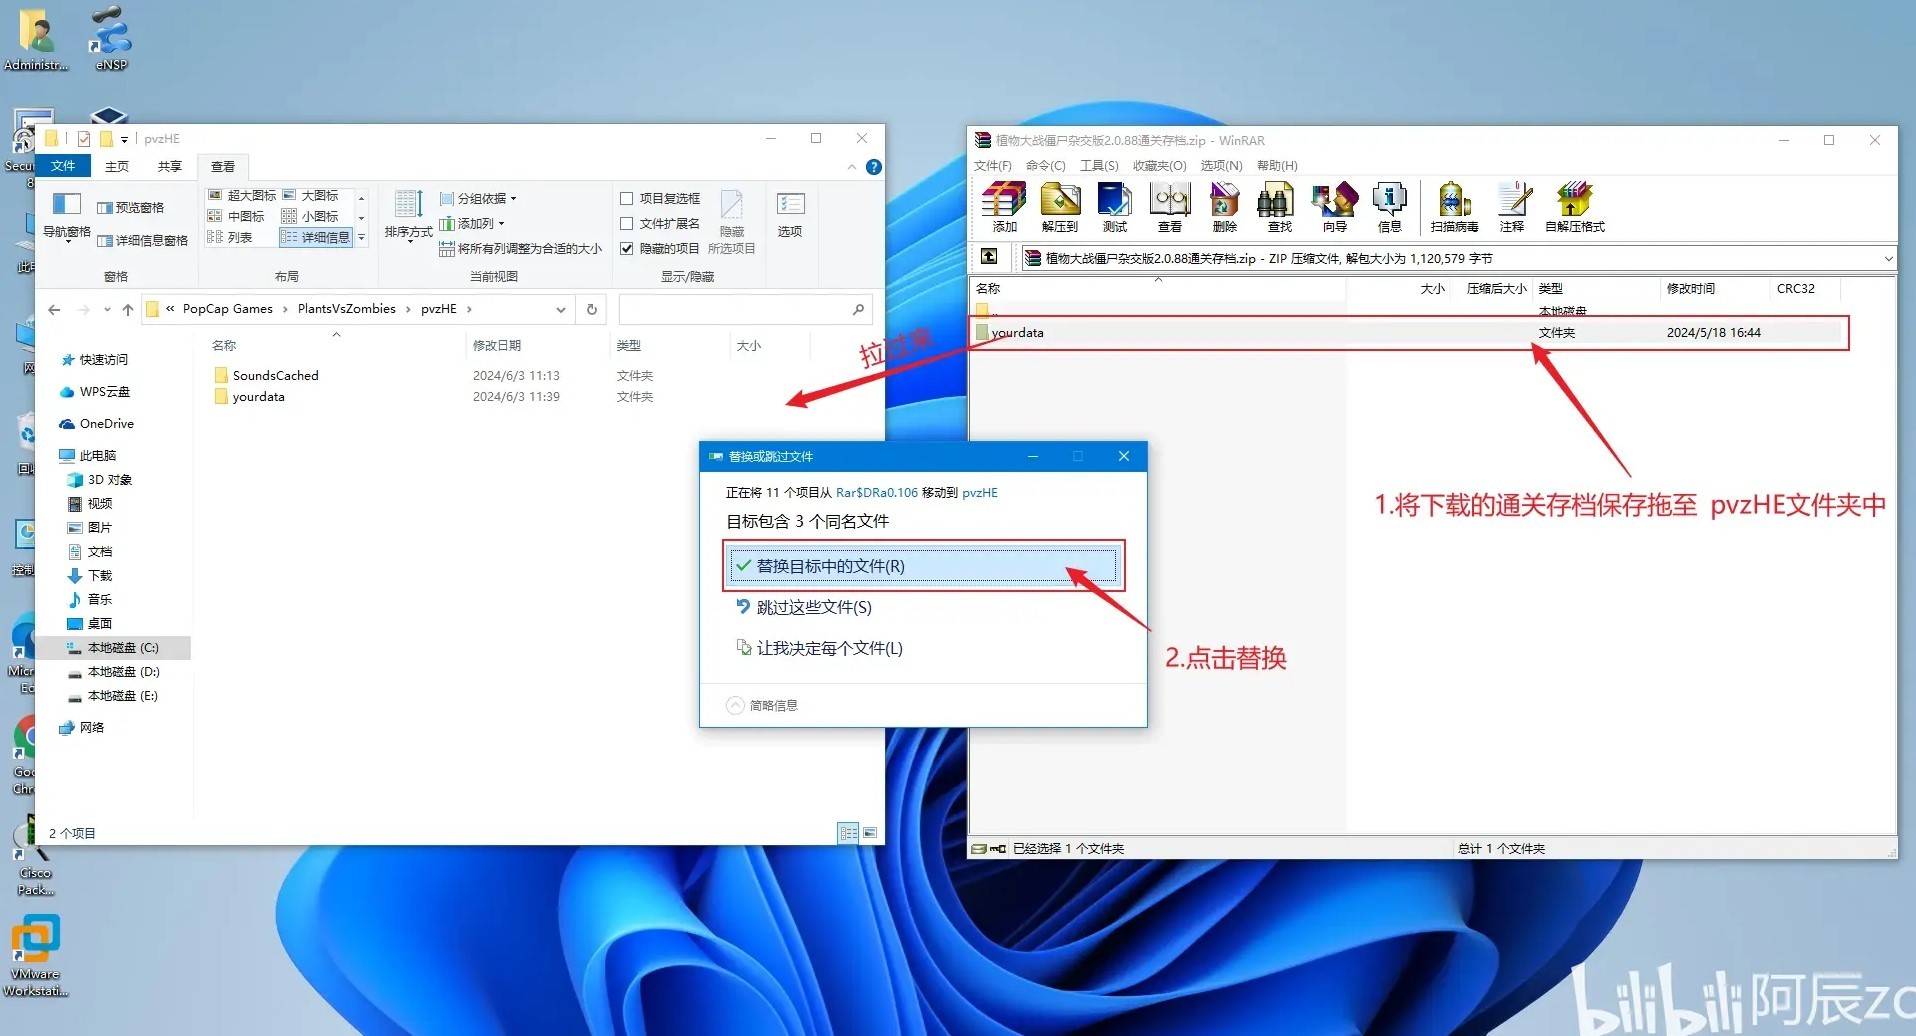Click the Sort by (排序方式) icon
This screenshot has width=1916, height=1036.
408,216
